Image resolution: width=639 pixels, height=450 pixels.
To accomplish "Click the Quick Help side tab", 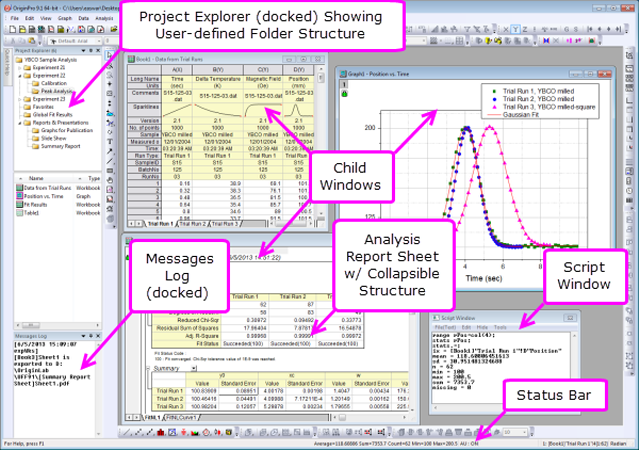I will pos(7,65).
